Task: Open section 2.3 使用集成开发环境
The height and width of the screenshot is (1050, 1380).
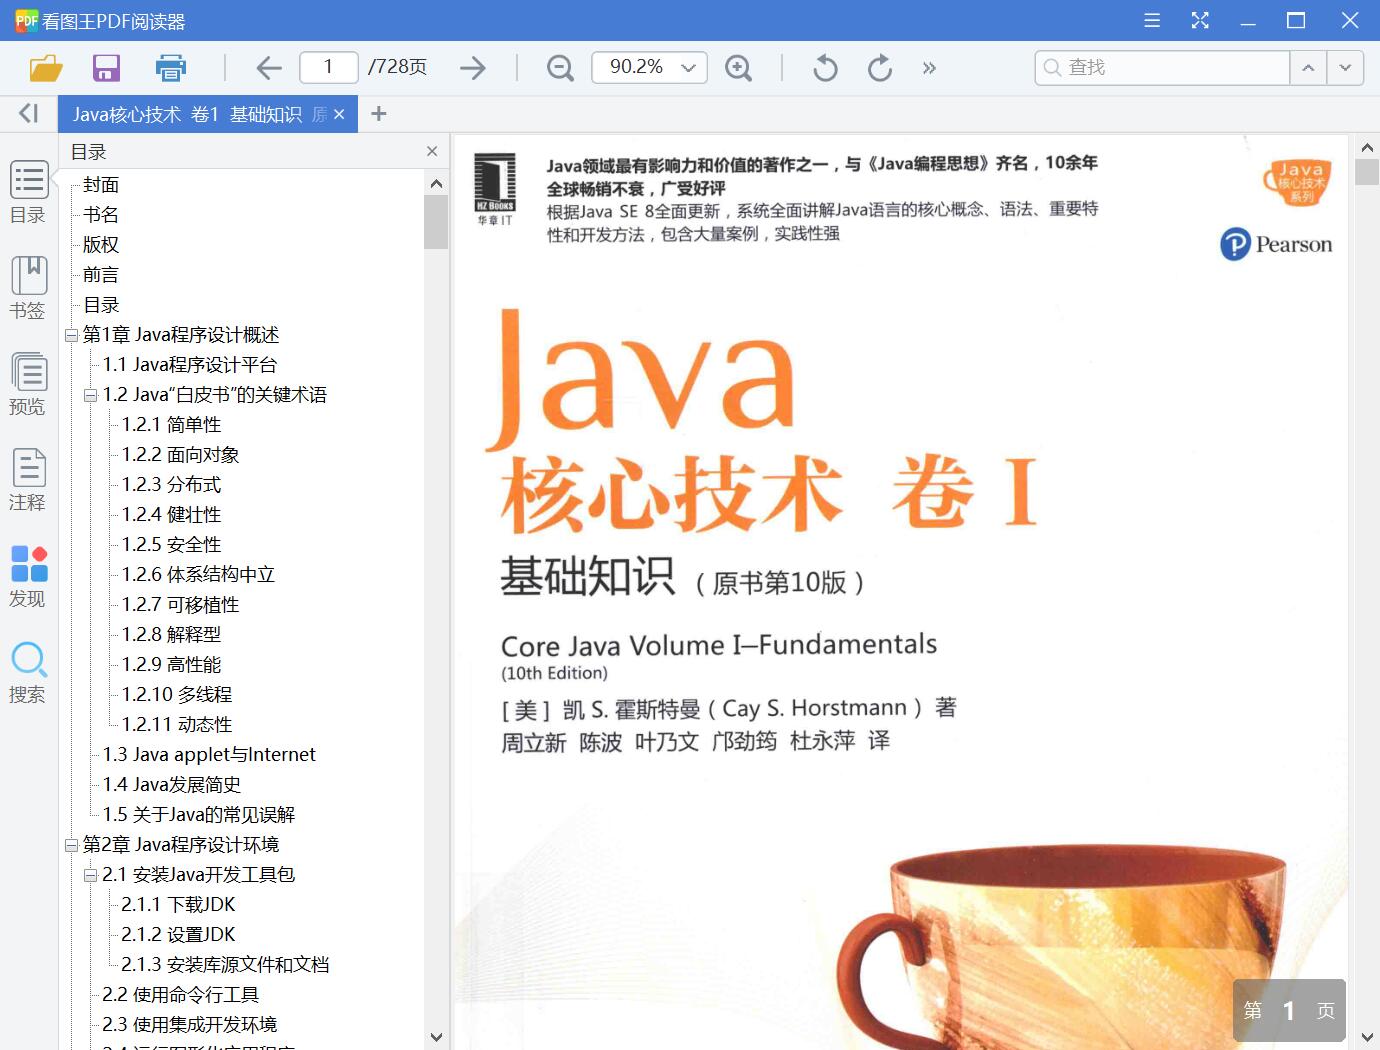Action: 190,1025
